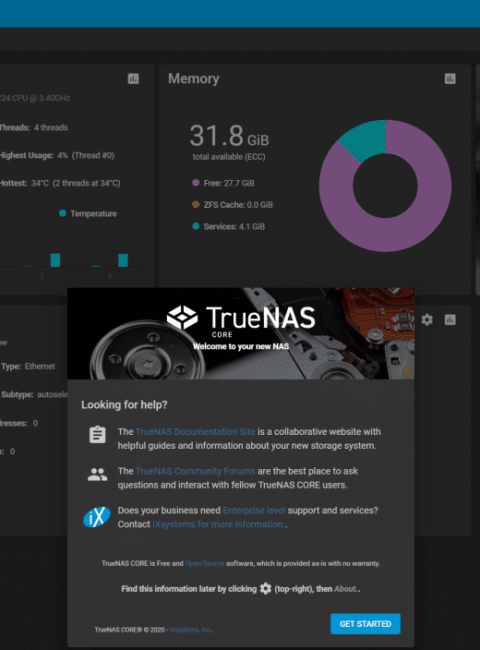The height and width of the screenshot is (650, 480).
Task: Click 'total available (ECC)' text
Action: 229,157
